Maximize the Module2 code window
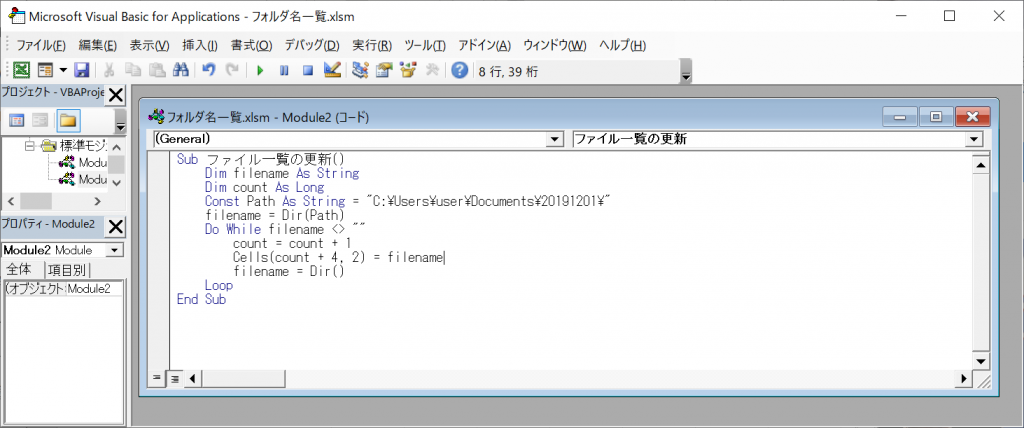This screenshot has width=1024, height=428. (x=936, y=117)
